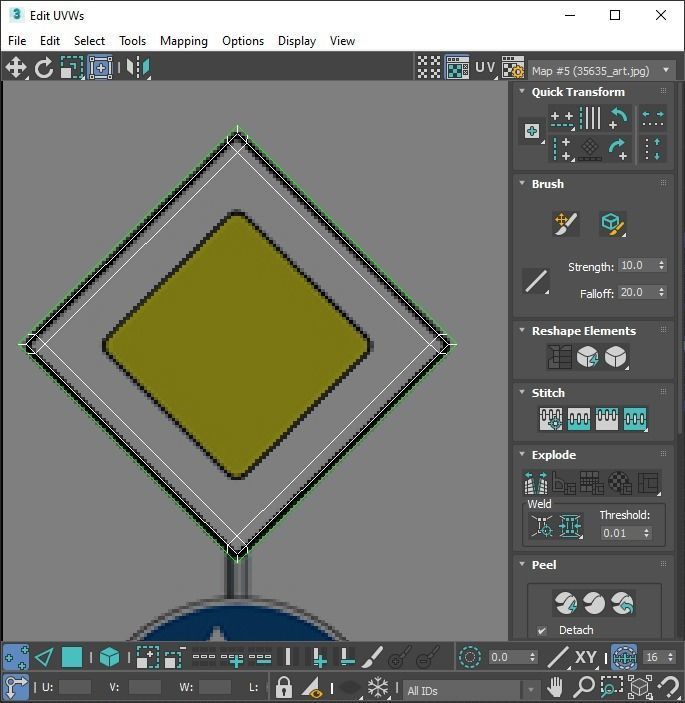Click Space Horizontally icon
685x703 pixels.
[x=653, y=118]
